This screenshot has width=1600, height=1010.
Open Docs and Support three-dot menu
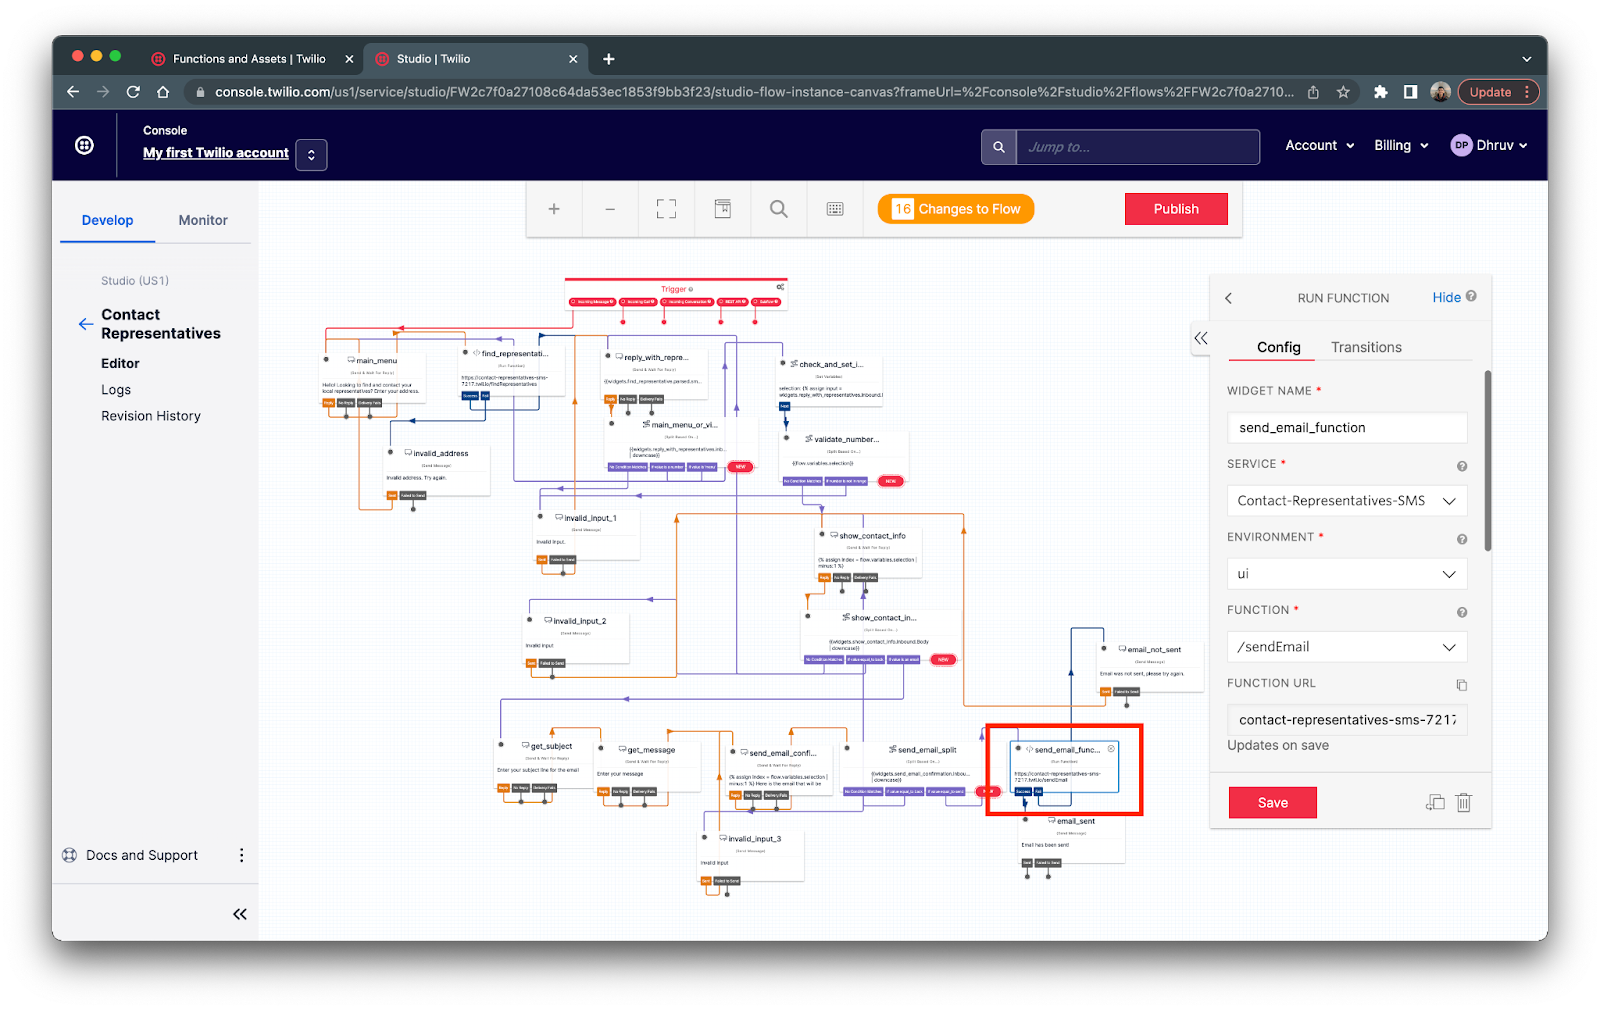241,855
